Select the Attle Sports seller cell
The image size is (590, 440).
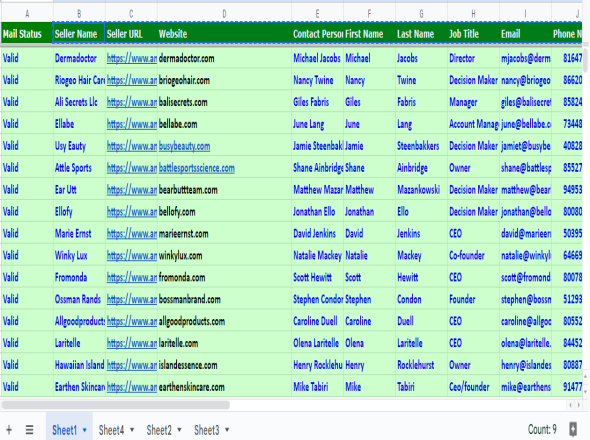pos(79,167)
